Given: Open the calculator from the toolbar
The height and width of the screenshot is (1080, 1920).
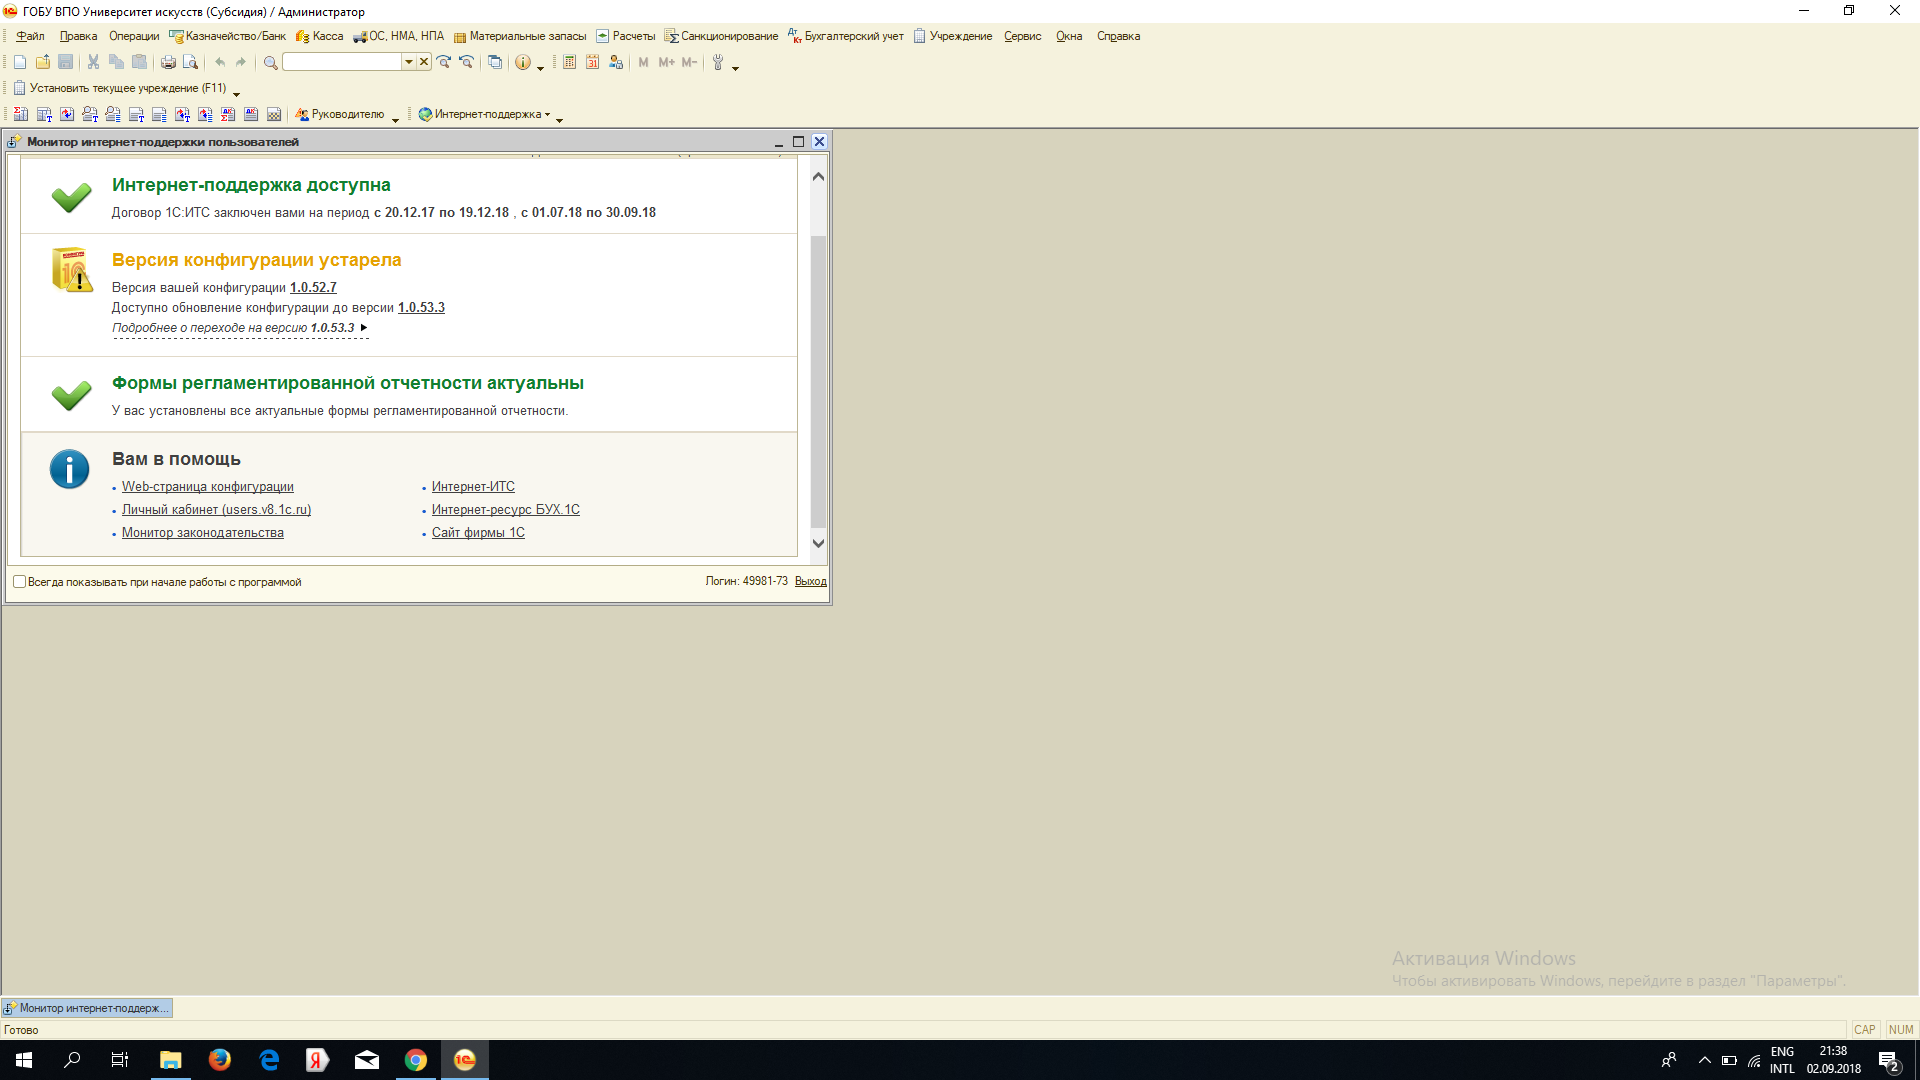Looking at the screenshot, I should point(569,62).
